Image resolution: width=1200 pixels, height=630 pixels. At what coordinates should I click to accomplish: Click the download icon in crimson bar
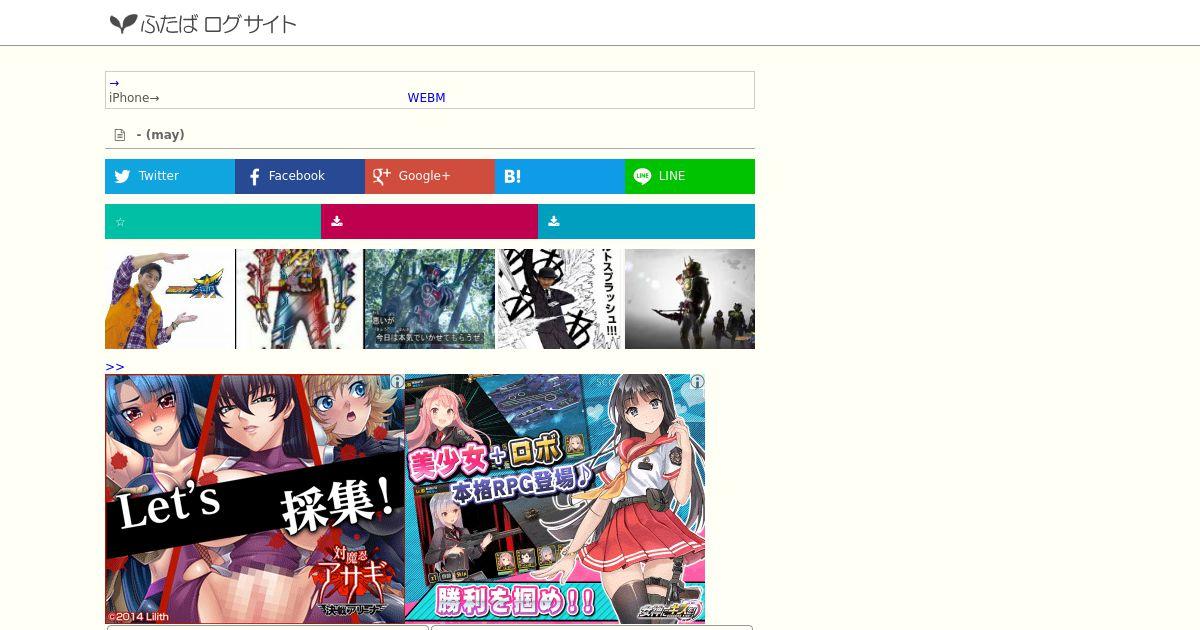coord(337,221)
